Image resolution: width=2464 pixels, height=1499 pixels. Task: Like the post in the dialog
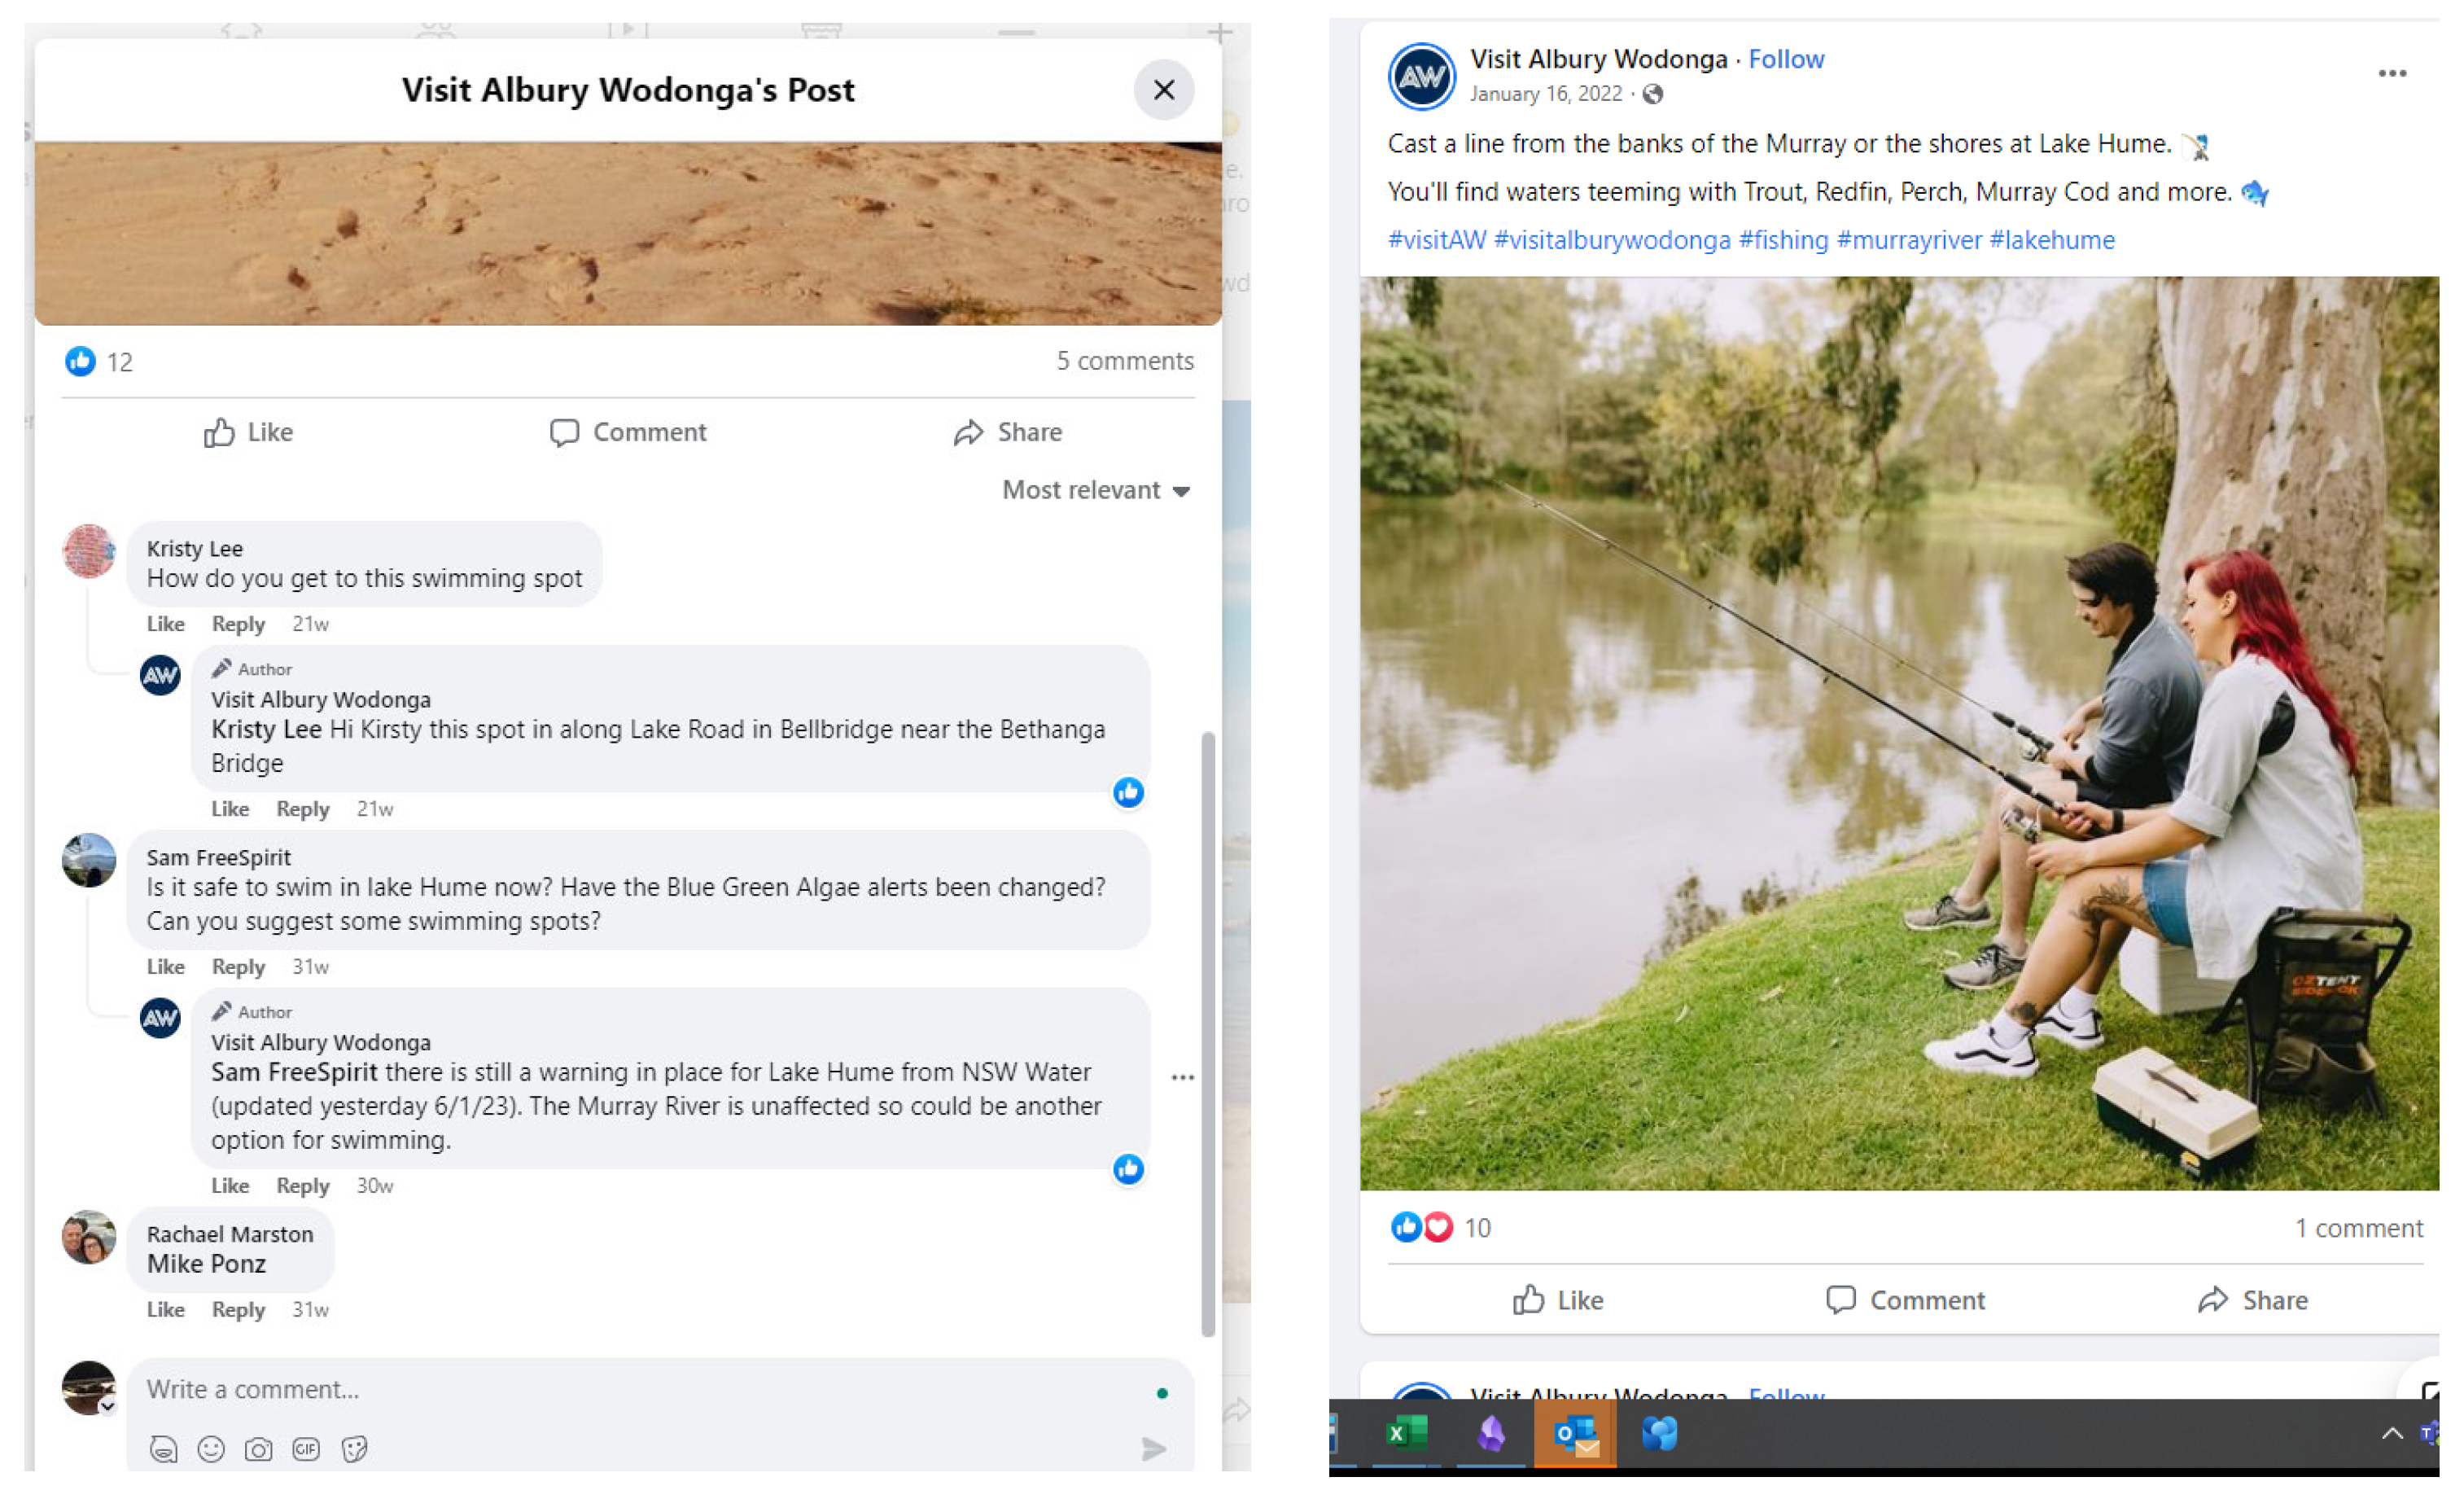coord(248,432)
